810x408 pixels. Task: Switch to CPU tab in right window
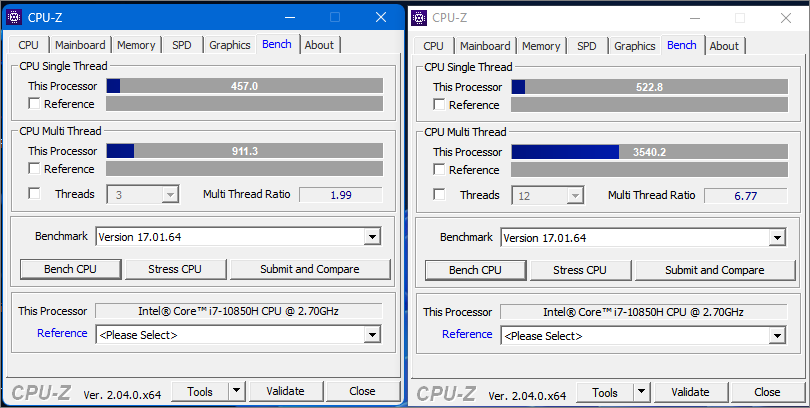tap(433, 46)
